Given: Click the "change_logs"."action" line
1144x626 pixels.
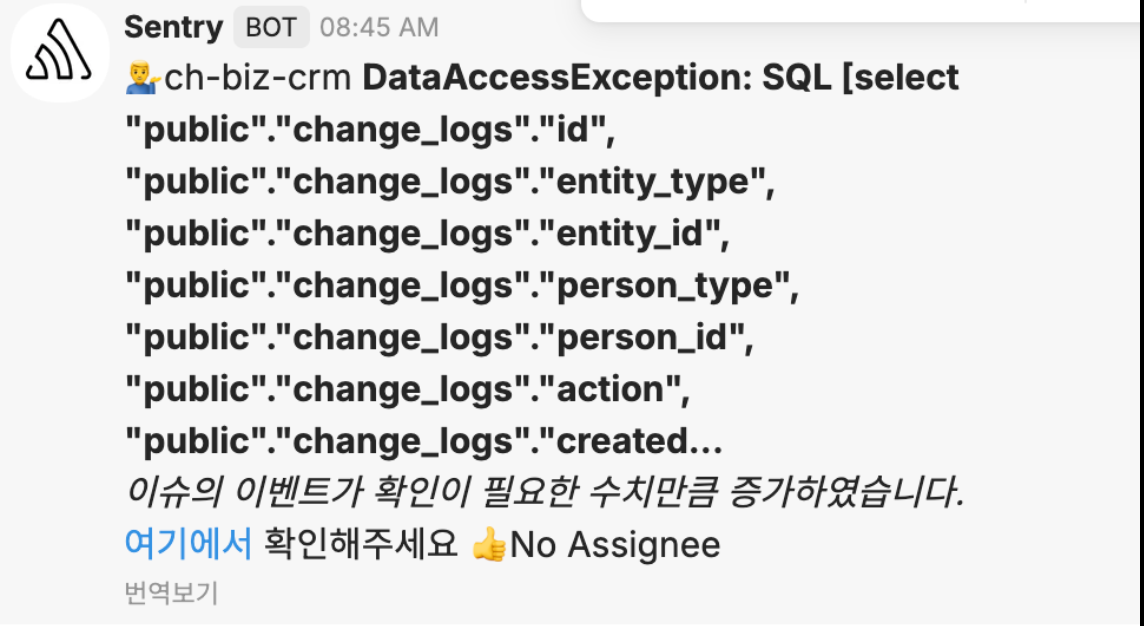Looking at the screenshot, I should (408, 390).
